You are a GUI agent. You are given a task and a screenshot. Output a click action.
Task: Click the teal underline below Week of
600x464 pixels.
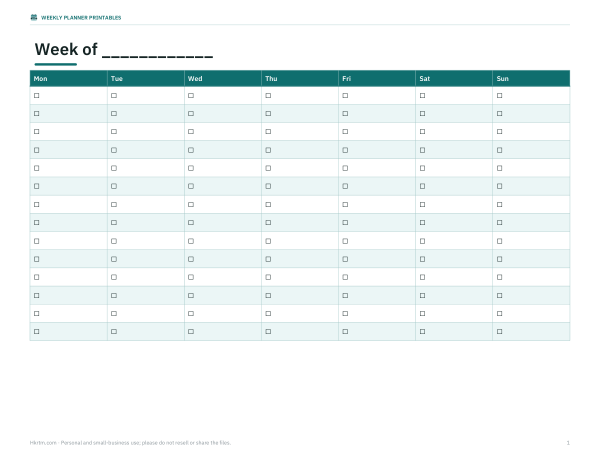56,64
